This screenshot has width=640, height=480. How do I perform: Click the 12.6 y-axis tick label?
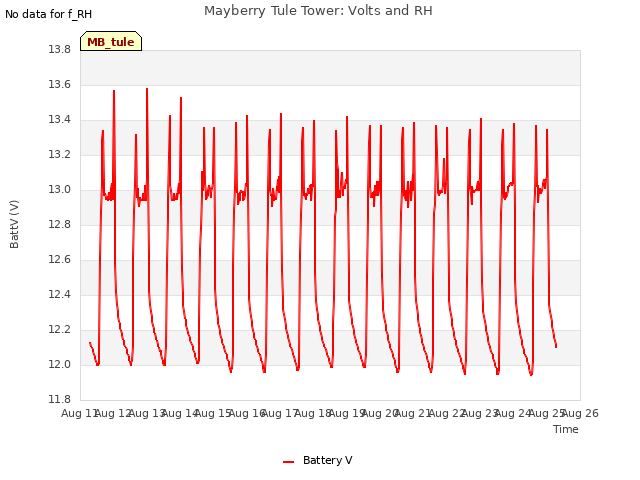pos(60,260)
